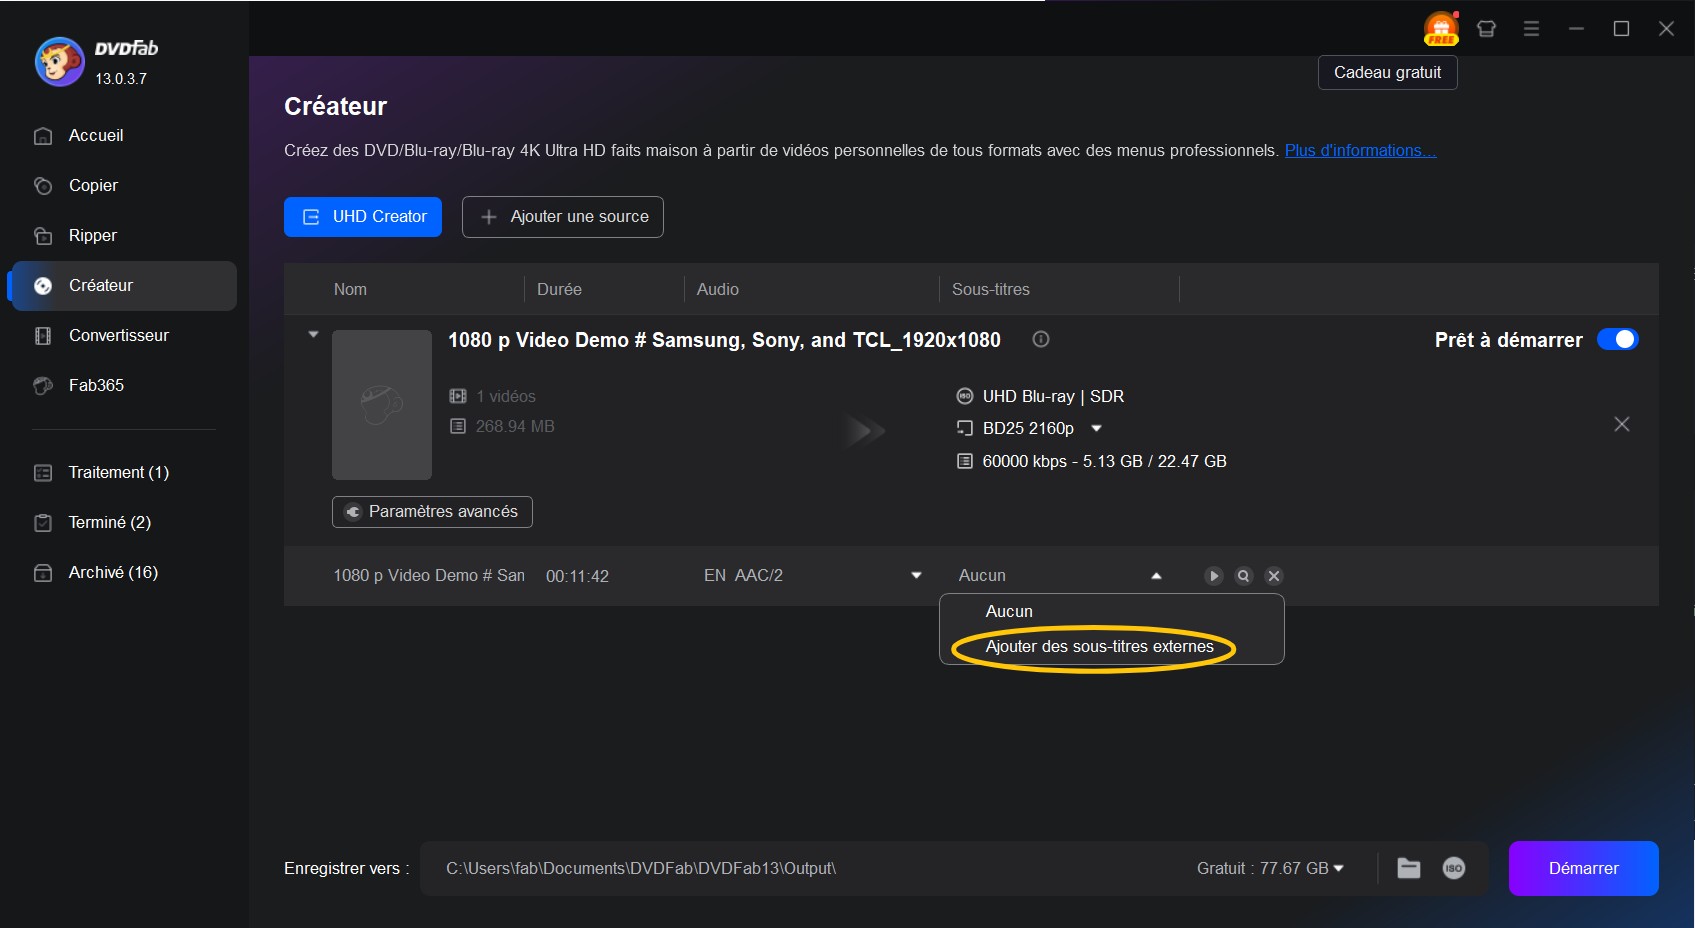Select Aucun in the subtitle list
1695x928 pixels.
point(1009,611)
